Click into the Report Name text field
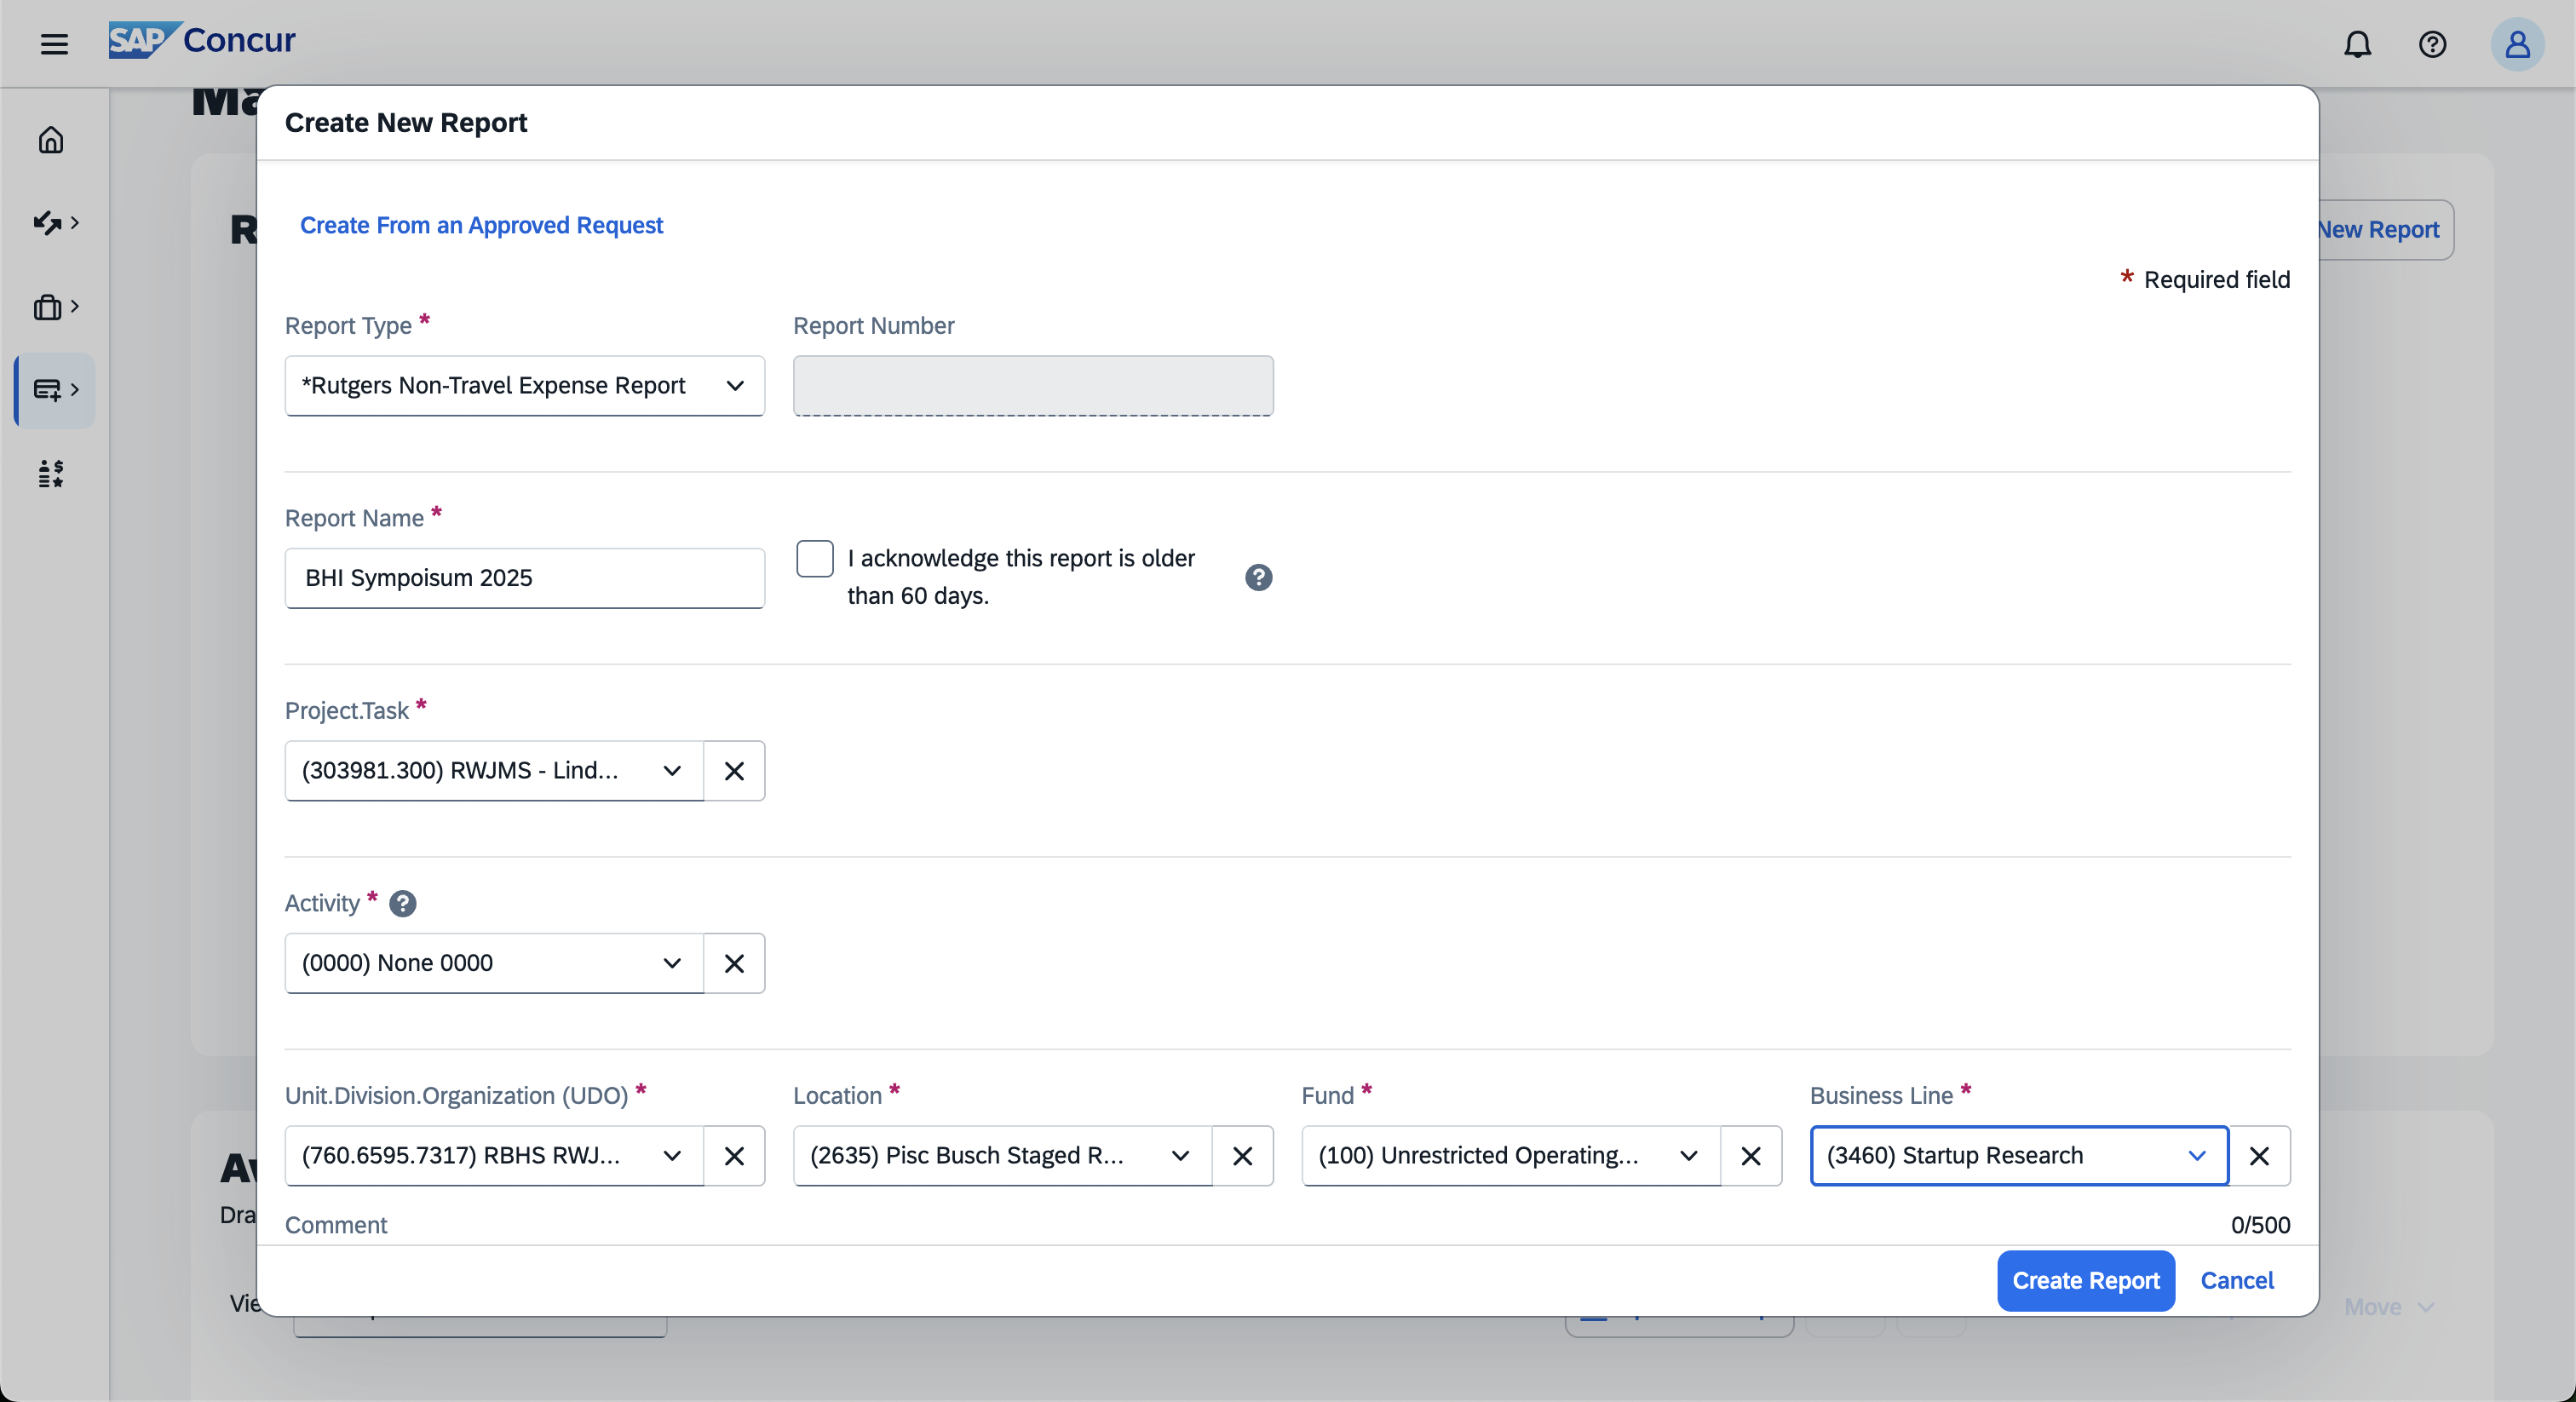This screenshot has width=2576, height=1402. coord(524,577)
